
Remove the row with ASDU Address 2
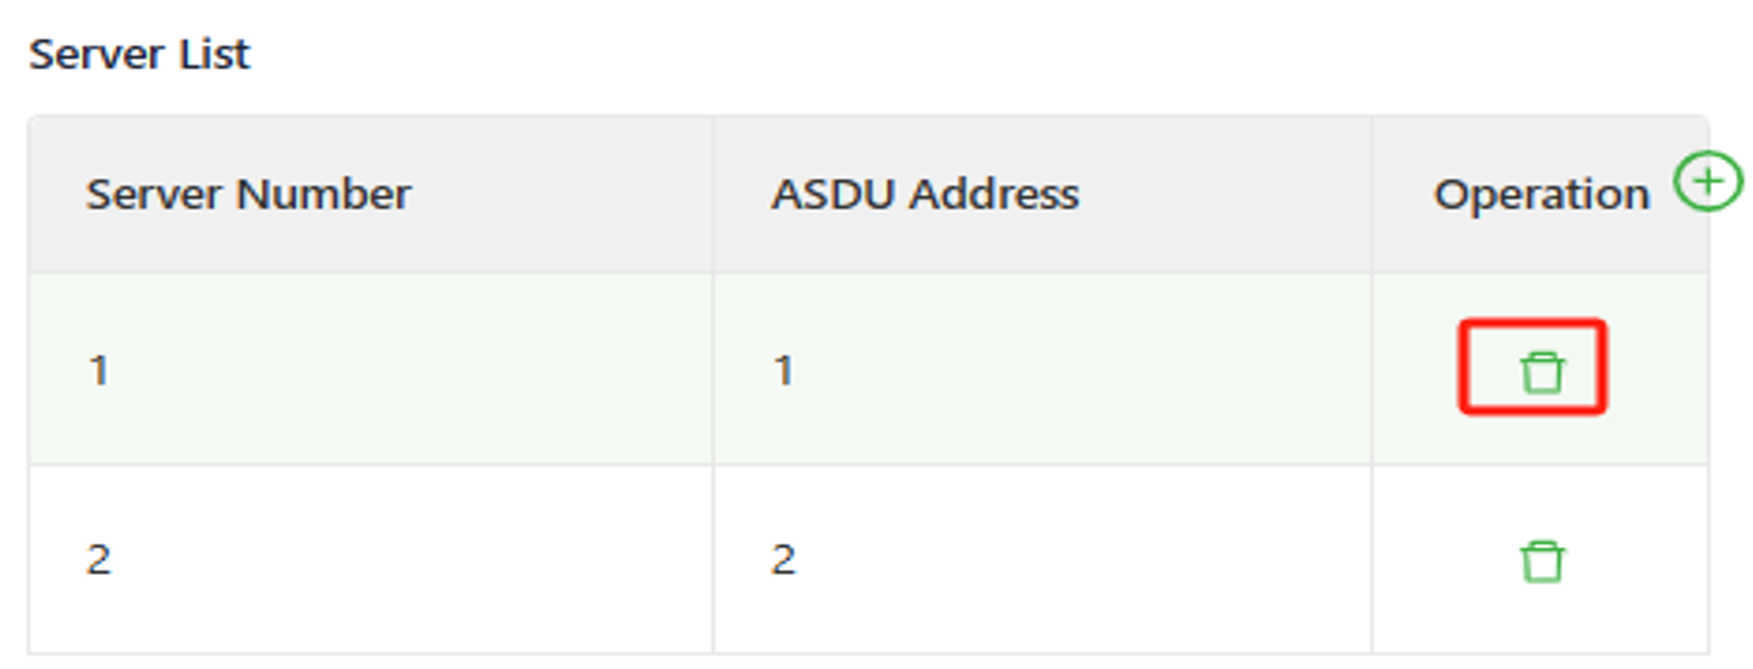(1541, 561)
